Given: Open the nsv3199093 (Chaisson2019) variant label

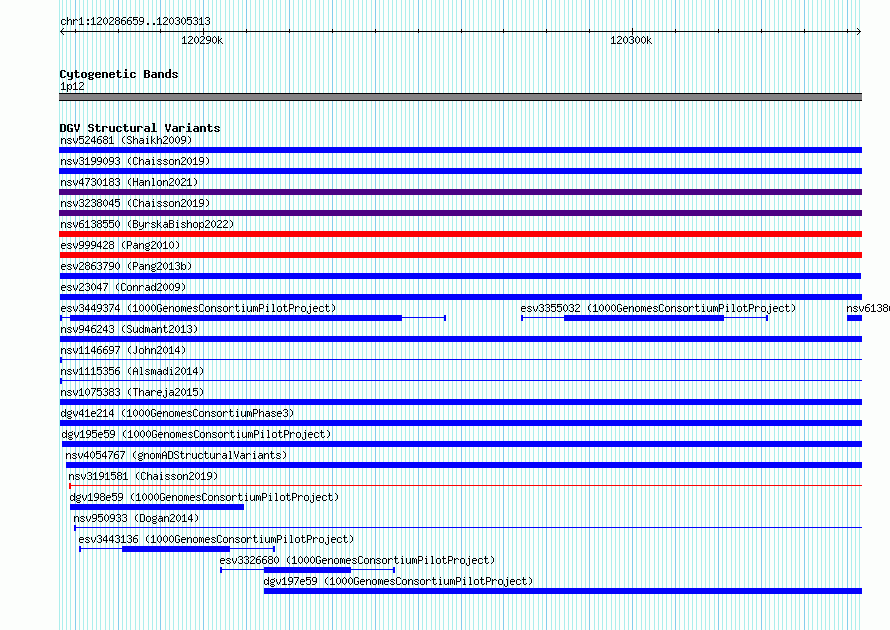Looking at the screenshot, I should [x=135, y=161].
